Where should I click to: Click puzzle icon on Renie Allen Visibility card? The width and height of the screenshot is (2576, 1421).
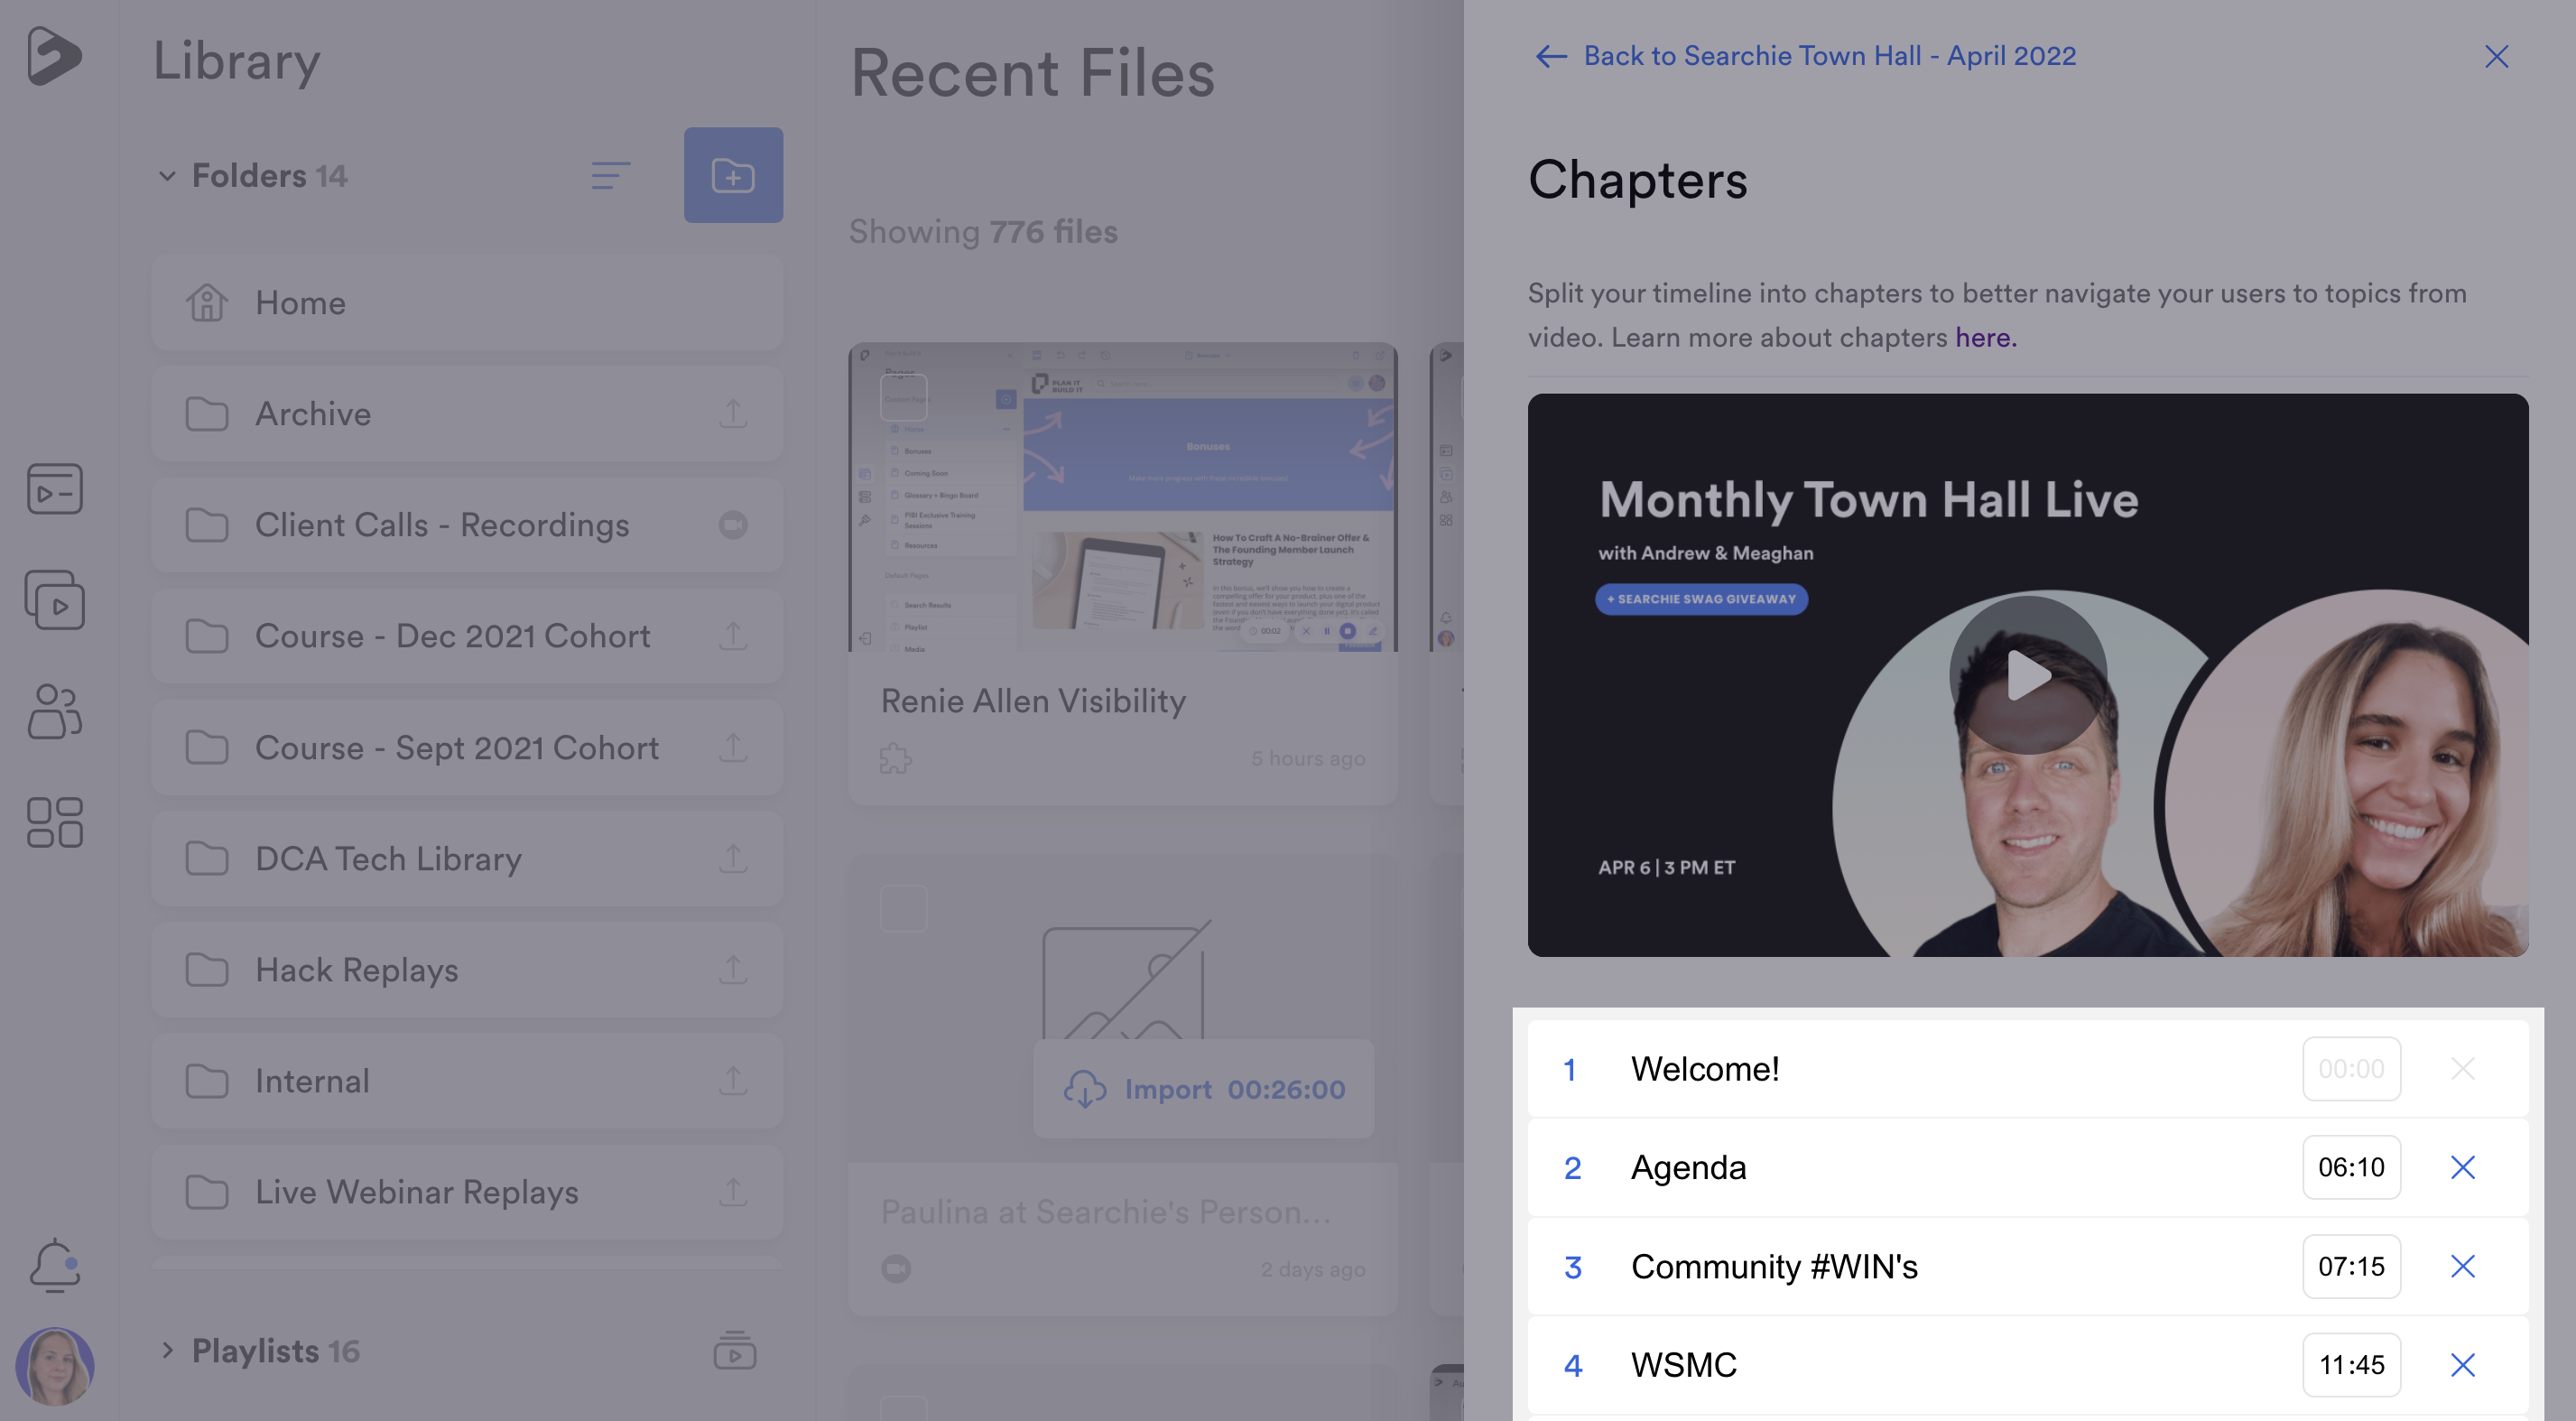click(x=895, y=759)
